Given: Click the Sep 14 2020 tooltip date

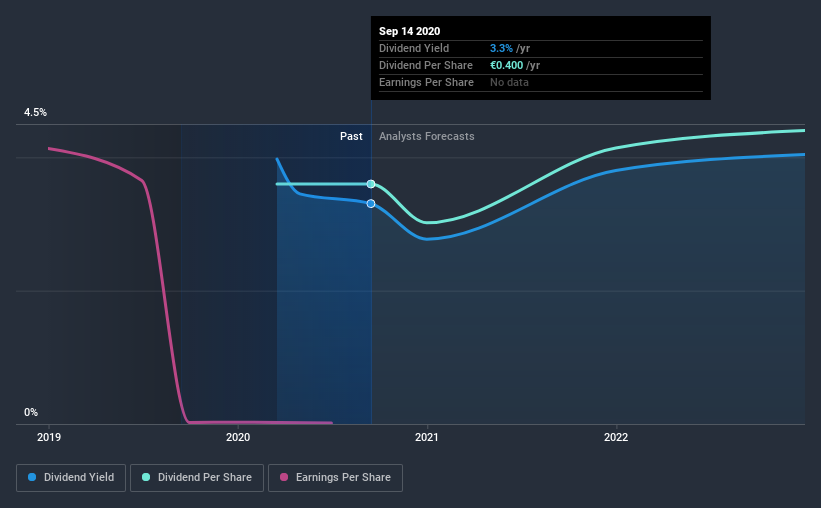Looking at the screenshot, I should pyautogui.click(x=409, y=31).
